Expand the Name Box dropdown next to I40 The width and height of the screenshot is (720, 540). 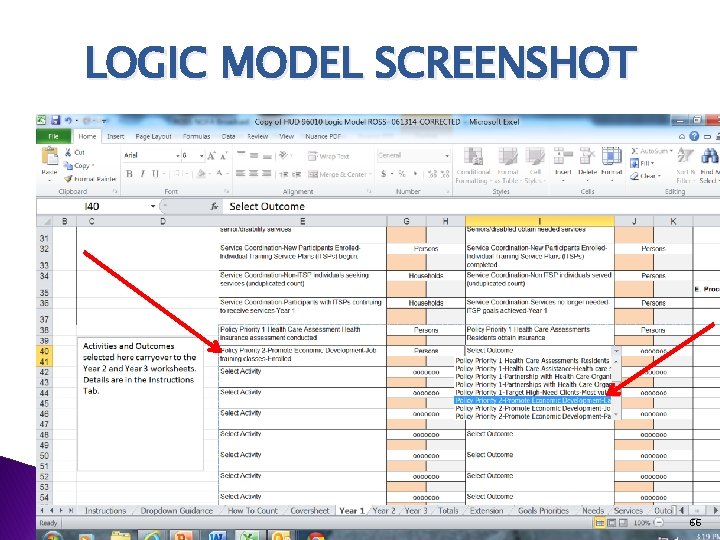pyautogui.click(x=153, y=206)
